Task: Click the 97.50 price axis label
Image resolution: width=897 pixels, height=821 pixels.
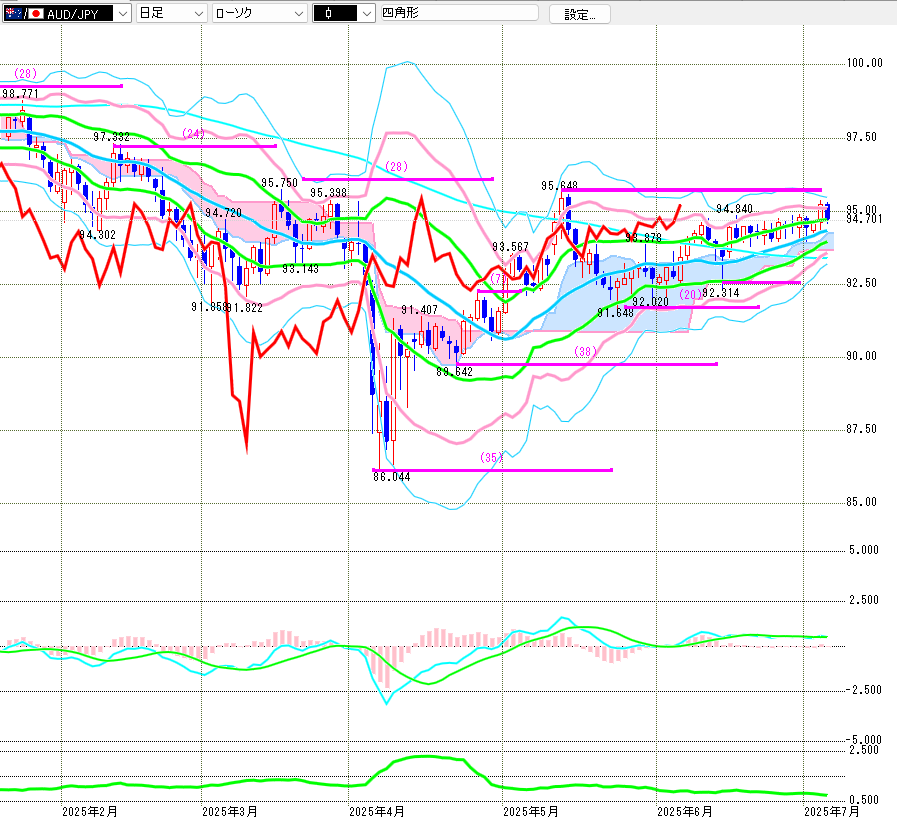Action: pos(862,137)
